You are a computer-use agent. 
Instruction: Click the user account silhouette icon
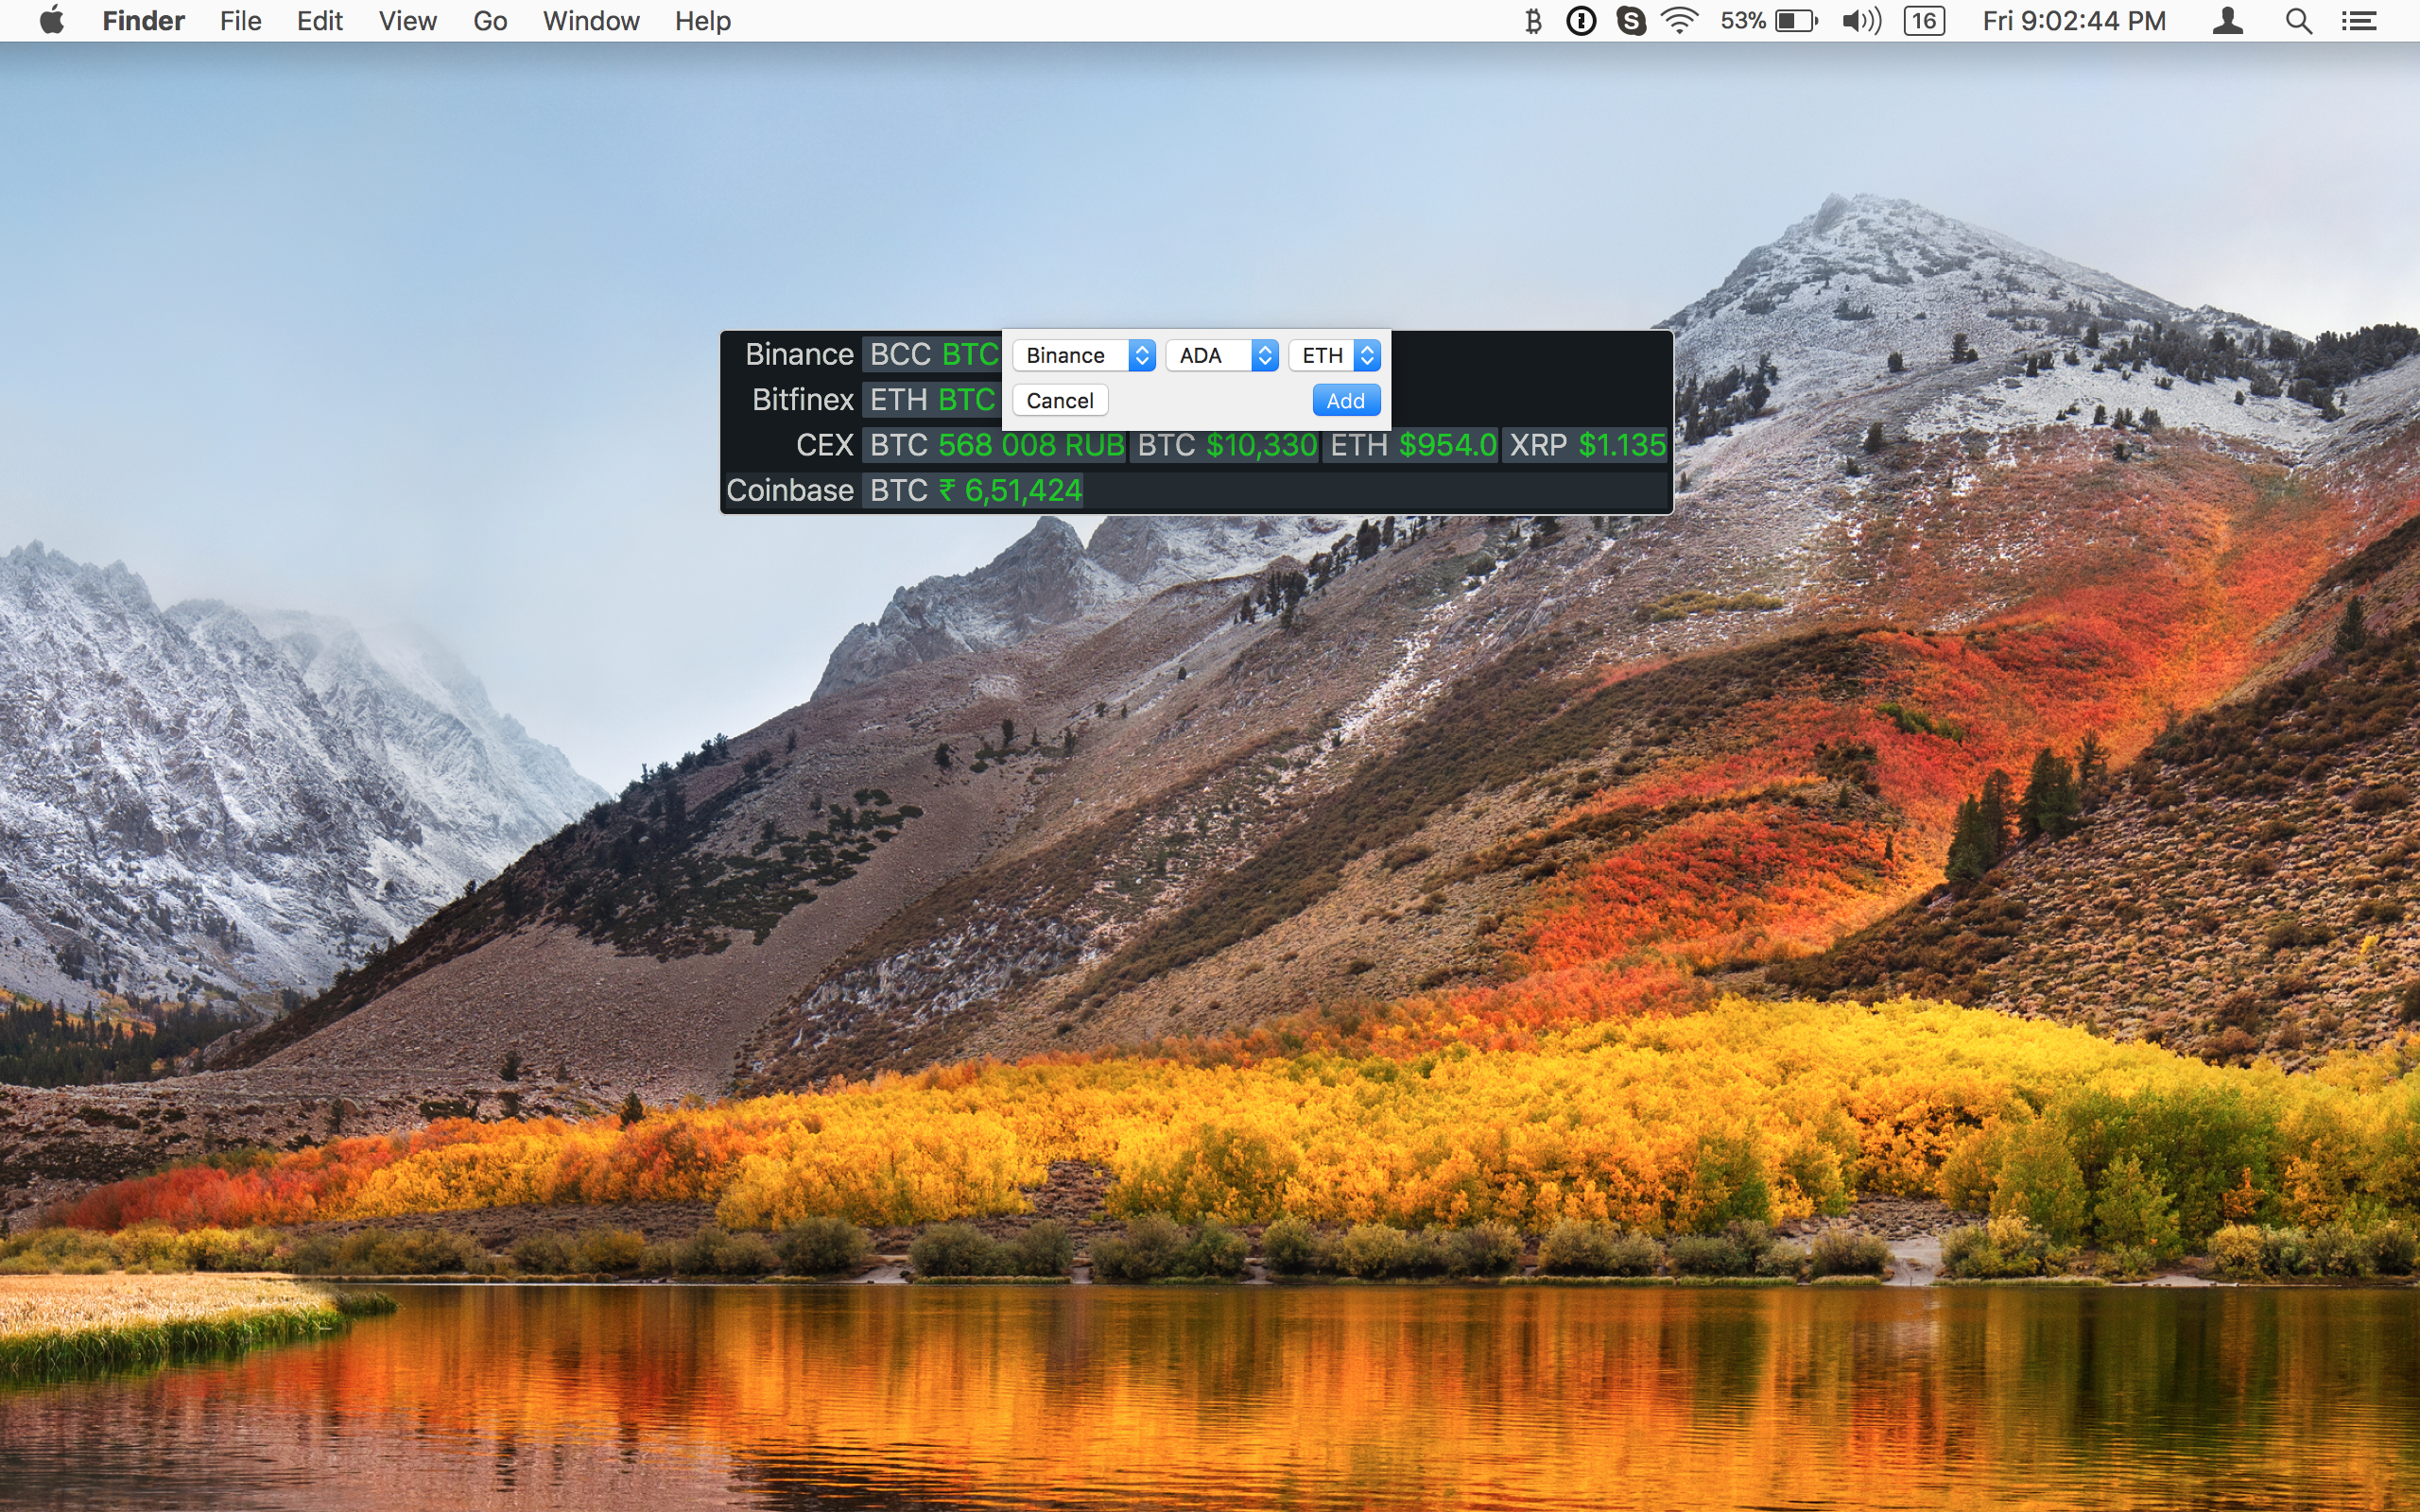(2228, 21)
